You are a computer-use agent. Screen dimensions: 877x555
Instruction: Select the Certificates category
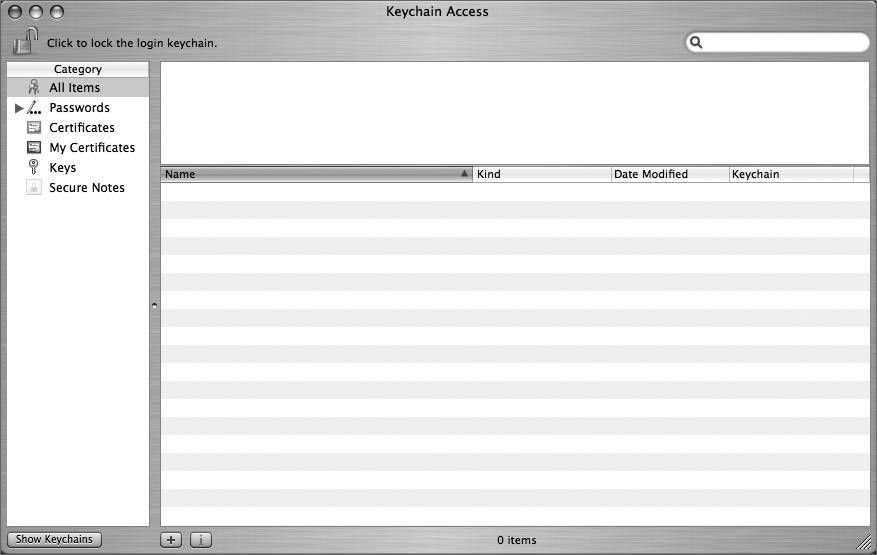click(78, 128)
